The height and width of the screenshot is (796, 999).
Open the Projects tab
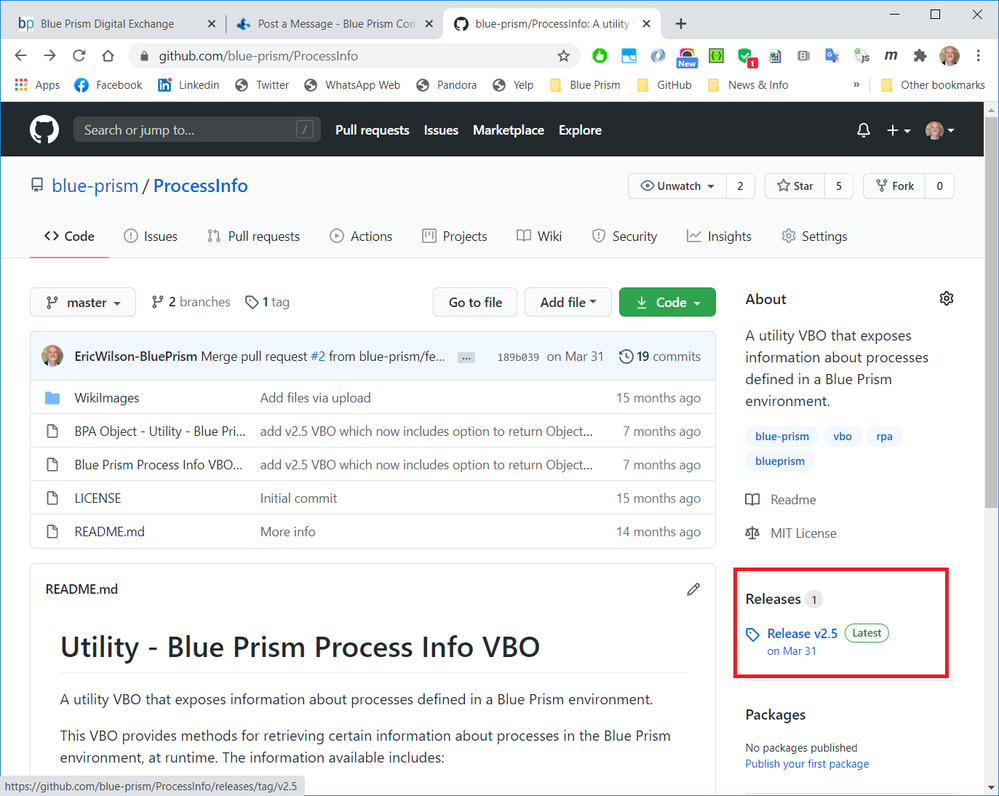[x=455, y=236]
